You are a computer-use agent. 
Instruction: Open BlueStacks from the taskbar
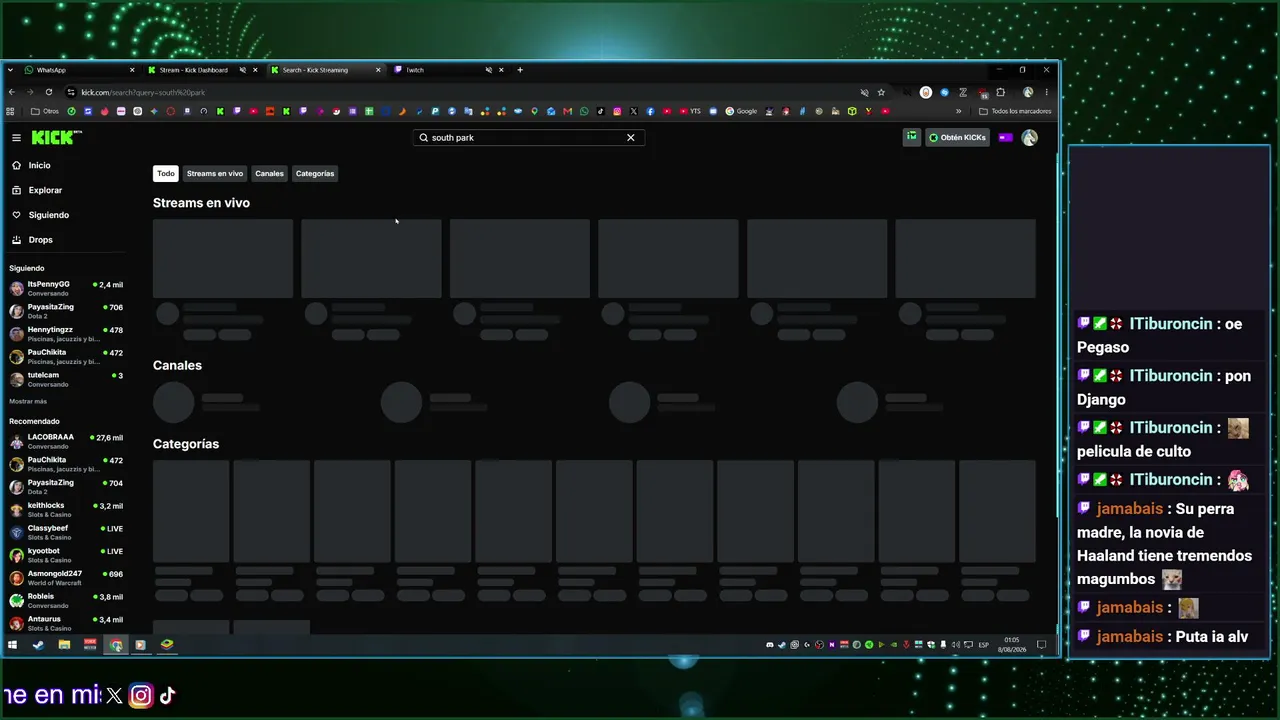pyautogui.click(x=167, y=645)
